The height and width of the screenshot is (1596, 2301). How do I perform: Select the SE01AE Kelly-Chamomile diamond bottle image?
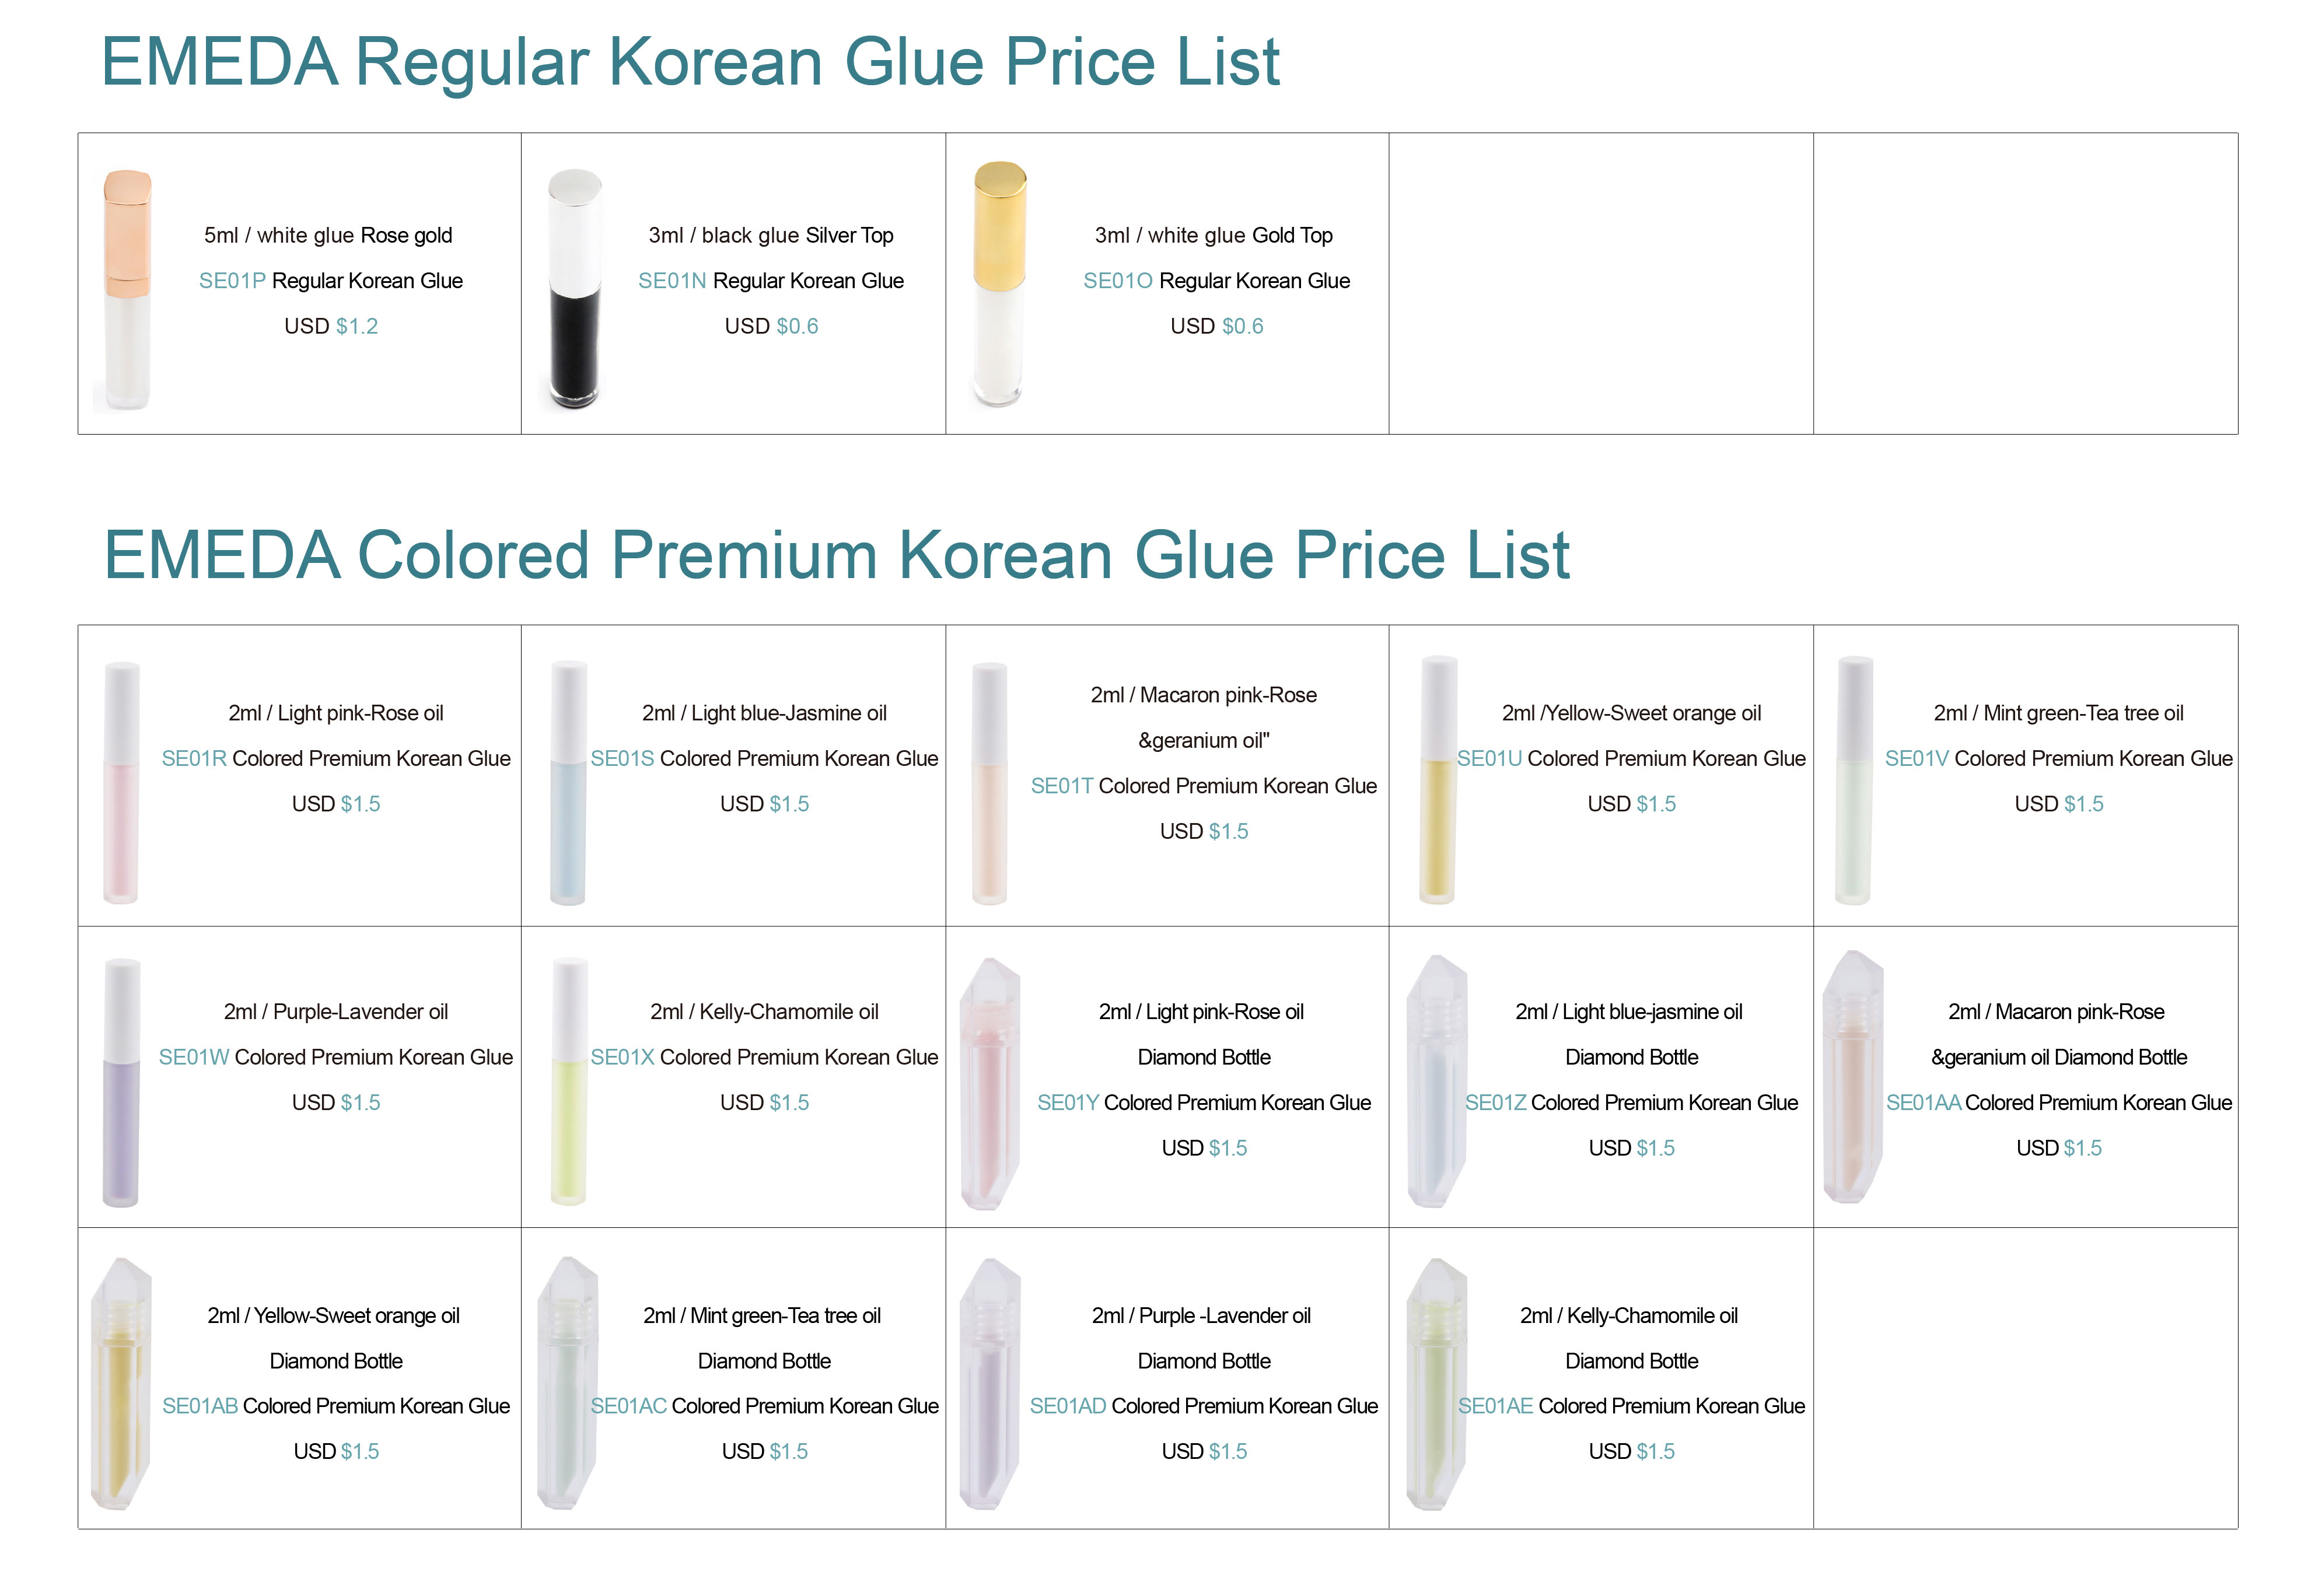(1436, 1384)
